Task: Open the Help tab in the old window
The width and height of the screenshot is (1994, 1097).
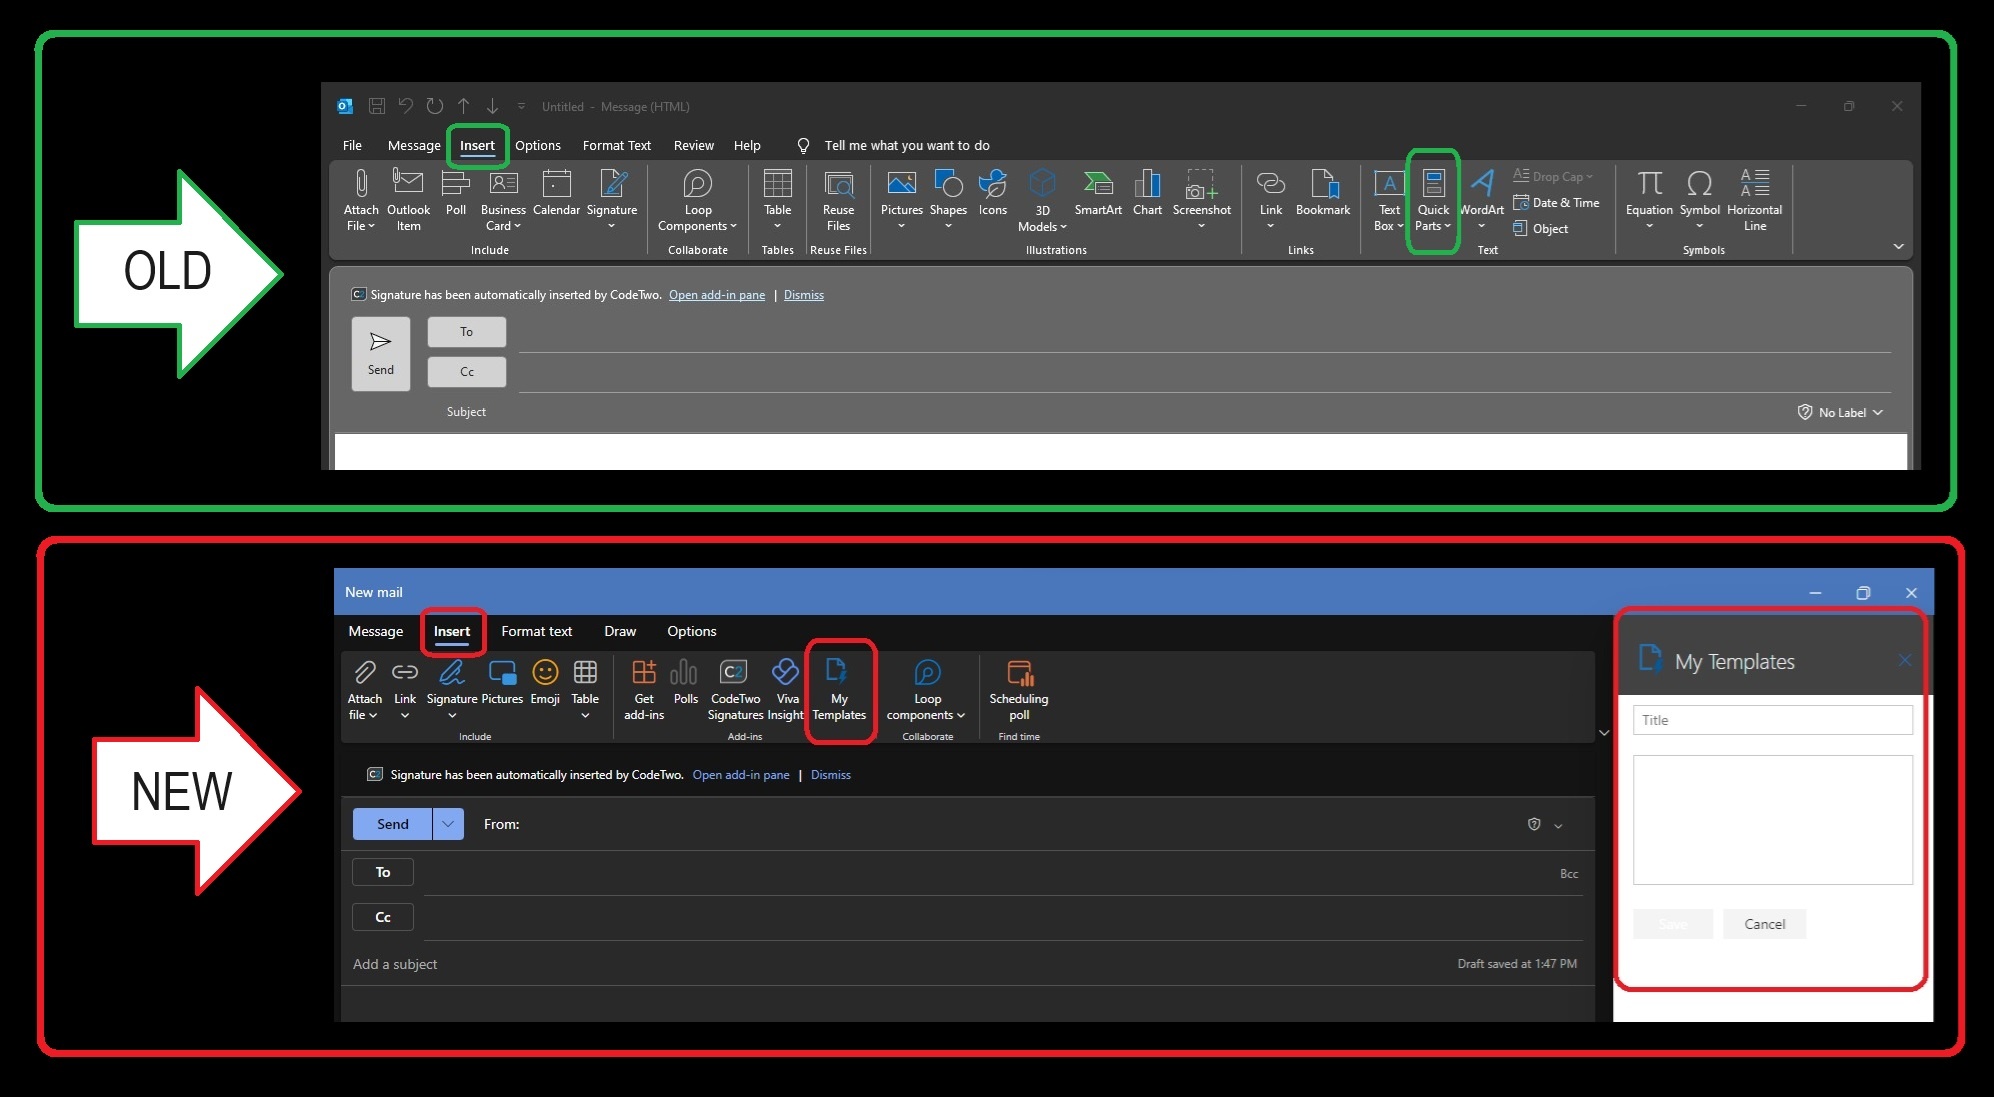Action: (x=747, y=146)
